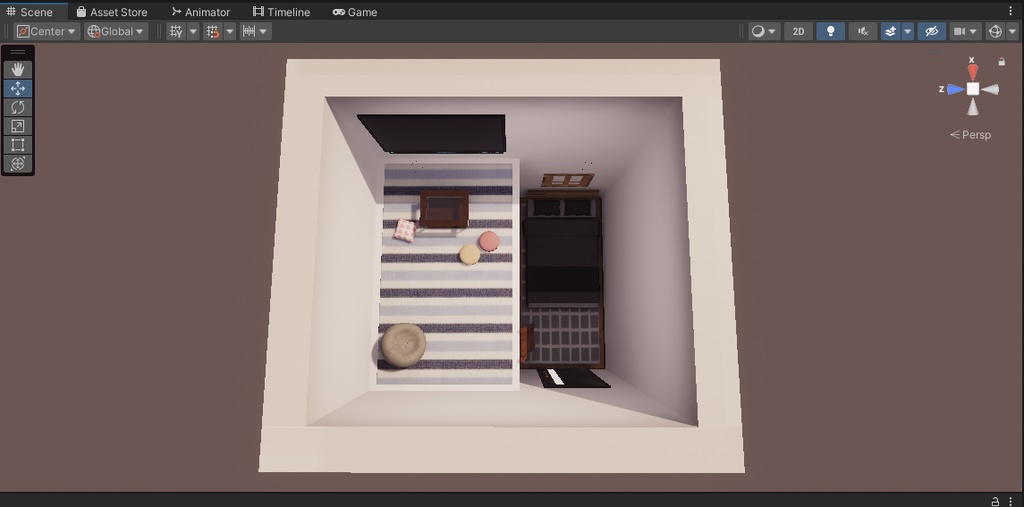Expand the camera settings dropdown arrow
Screen dimensions: 1024x507
pyautogui.click(x=974, y=31)
